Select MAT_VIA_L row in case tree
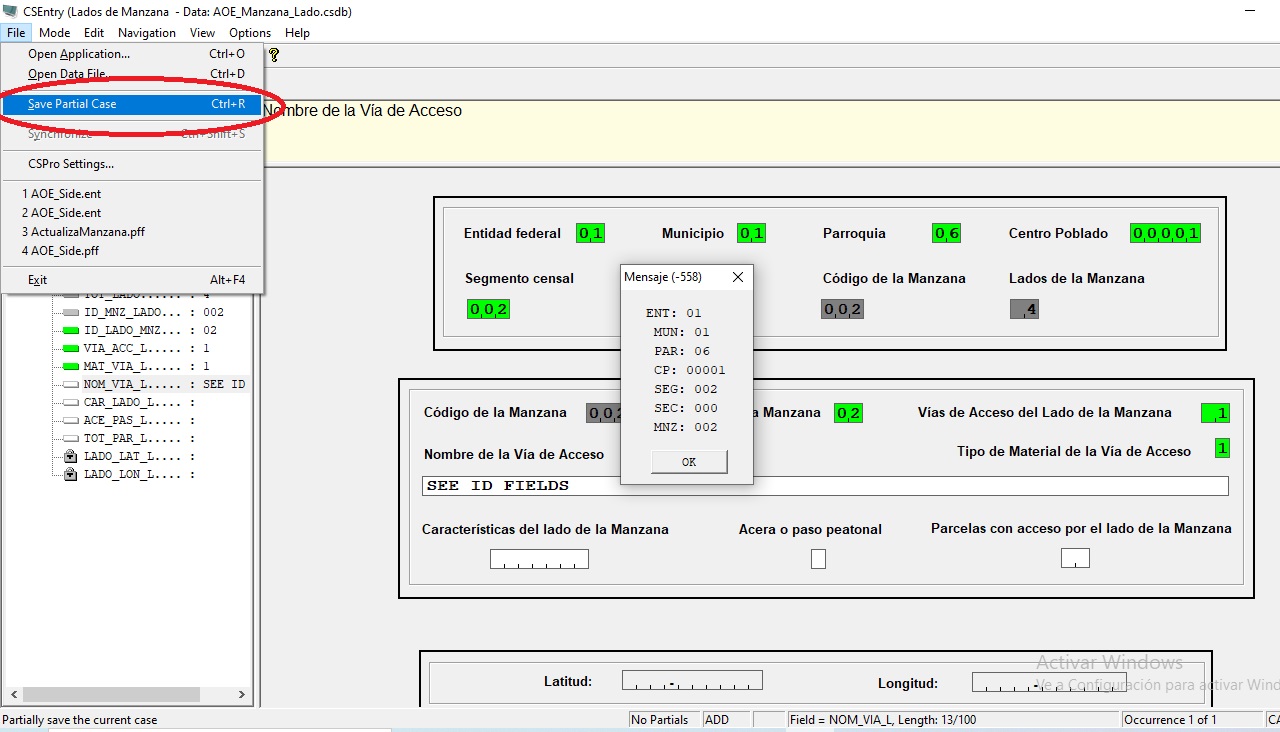 (147, 366)
